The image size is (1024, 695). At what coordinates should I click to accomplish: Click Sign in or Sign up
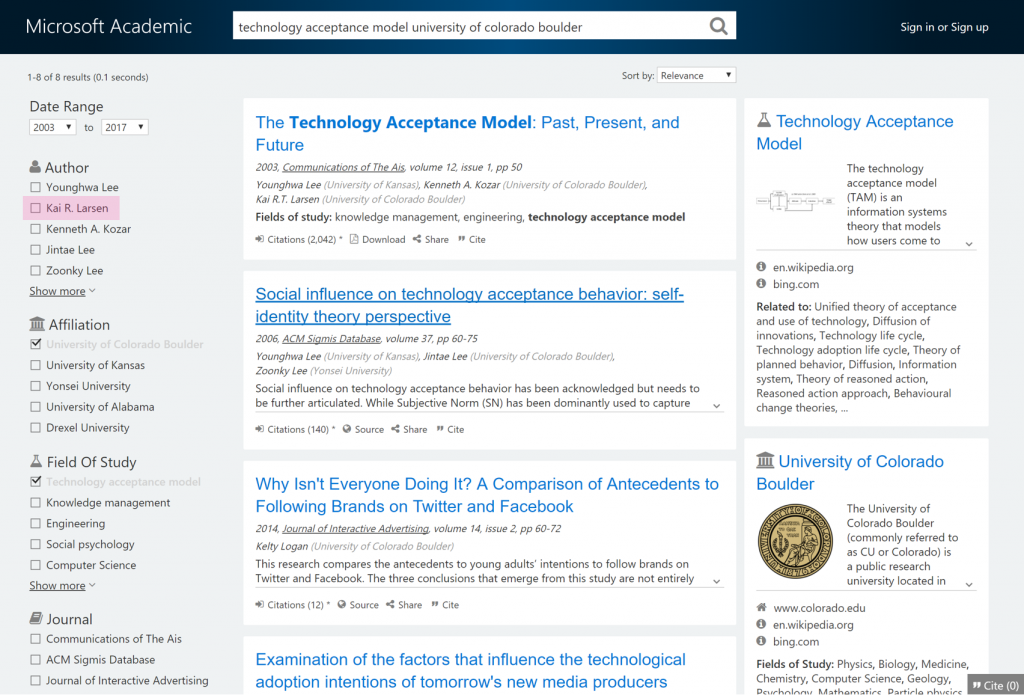pyautogui.click(x=944, y=27)
